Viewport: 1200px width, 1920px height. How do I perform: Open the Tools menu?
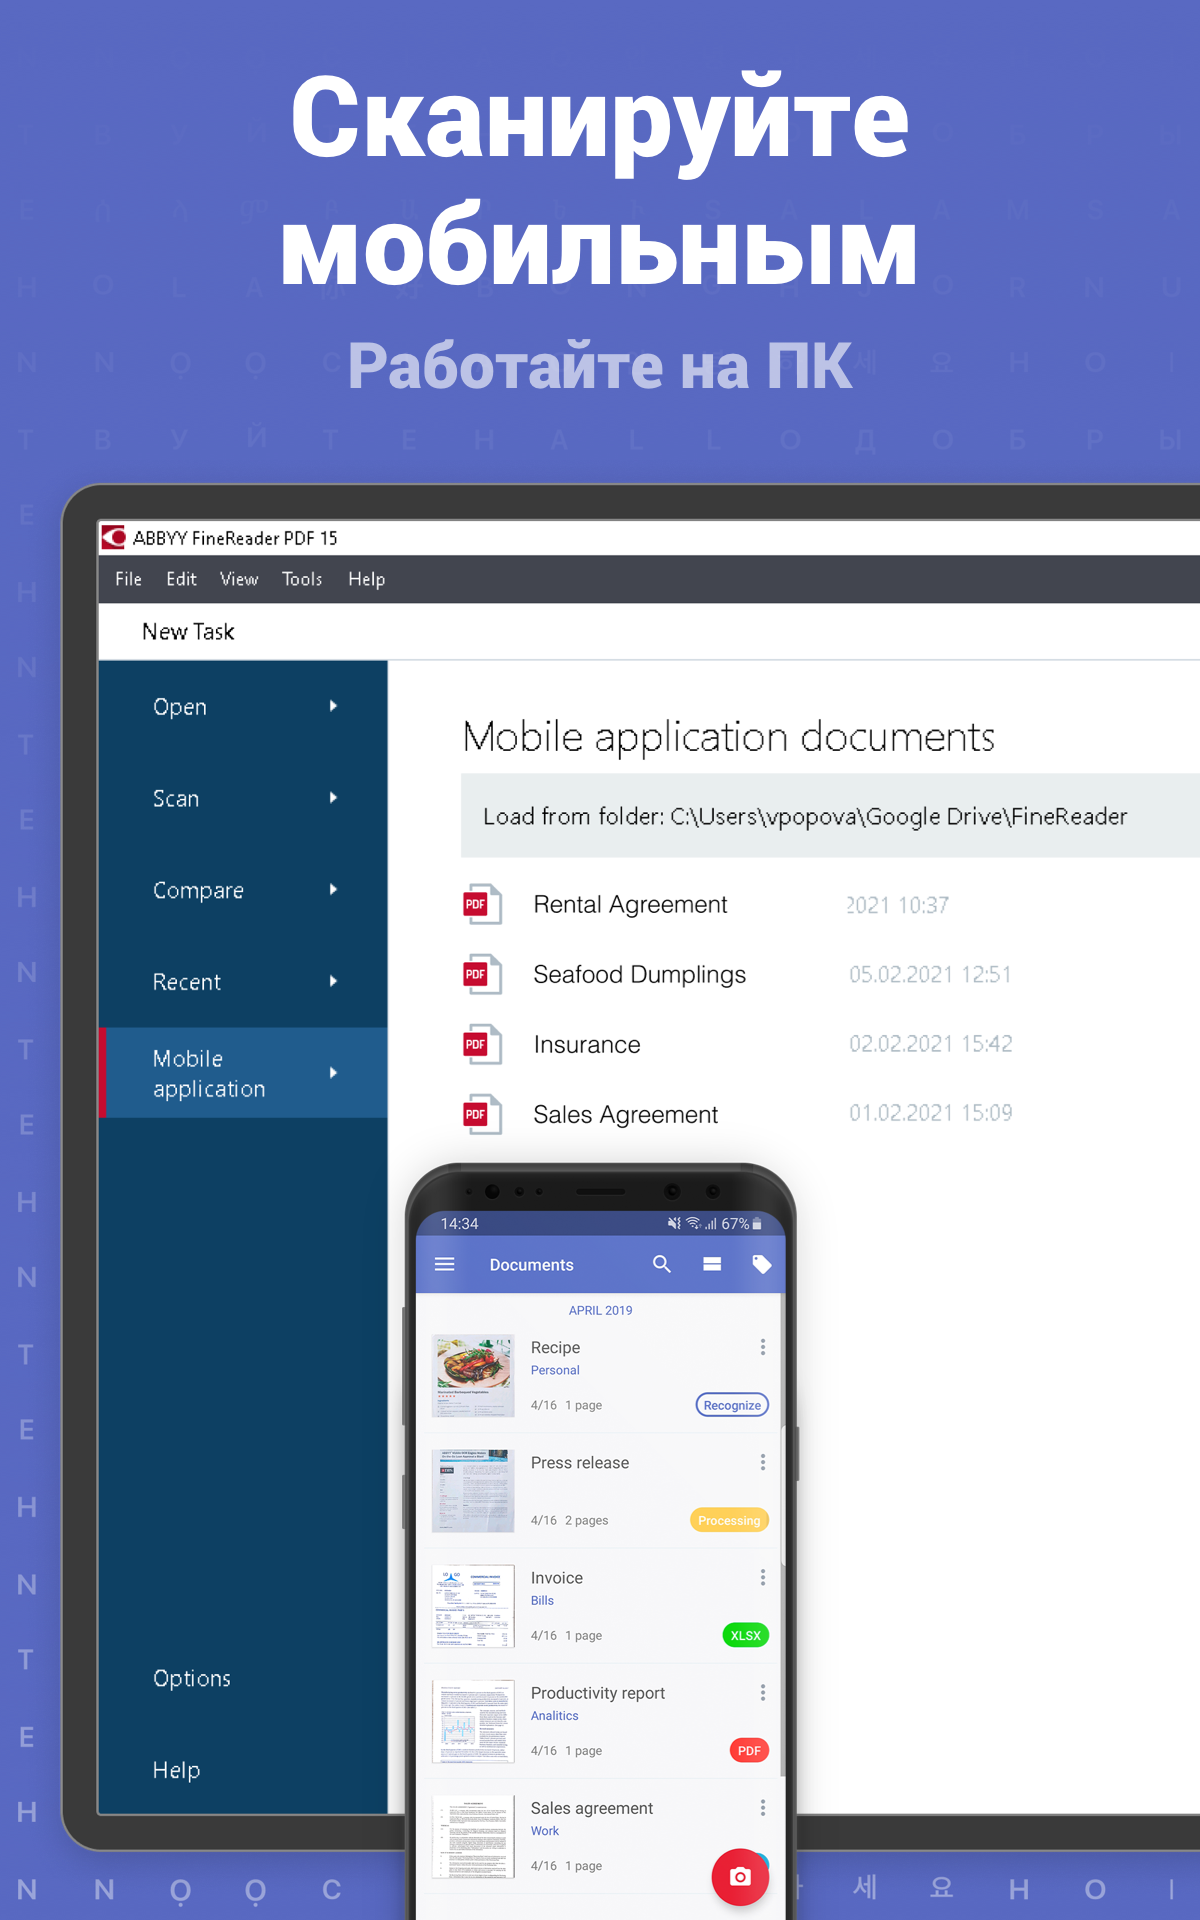[x=302, y=579]
